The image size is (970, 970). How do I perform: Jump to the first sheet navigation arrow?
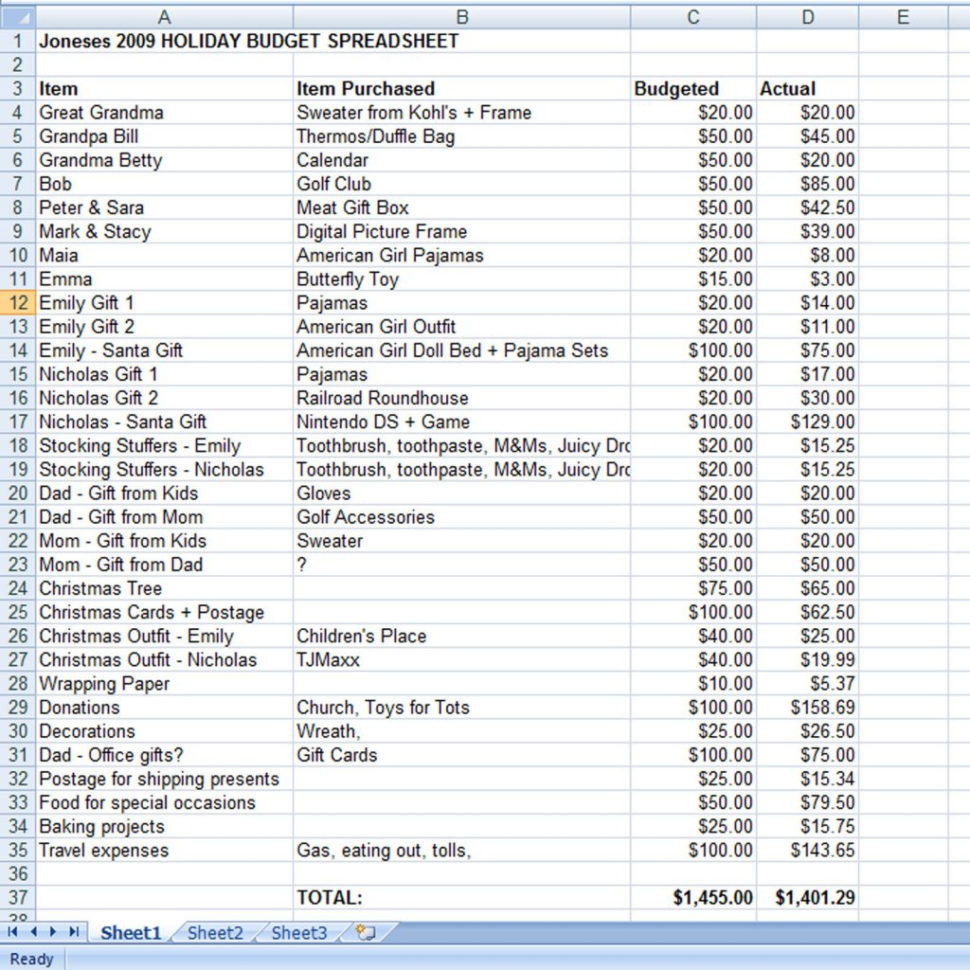[x=14, y=932]
